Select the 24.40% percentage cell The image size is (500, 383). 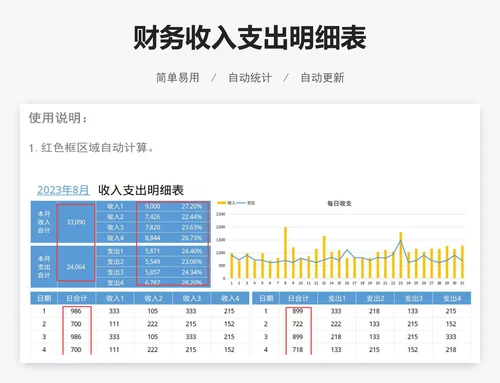coord(192,251)
